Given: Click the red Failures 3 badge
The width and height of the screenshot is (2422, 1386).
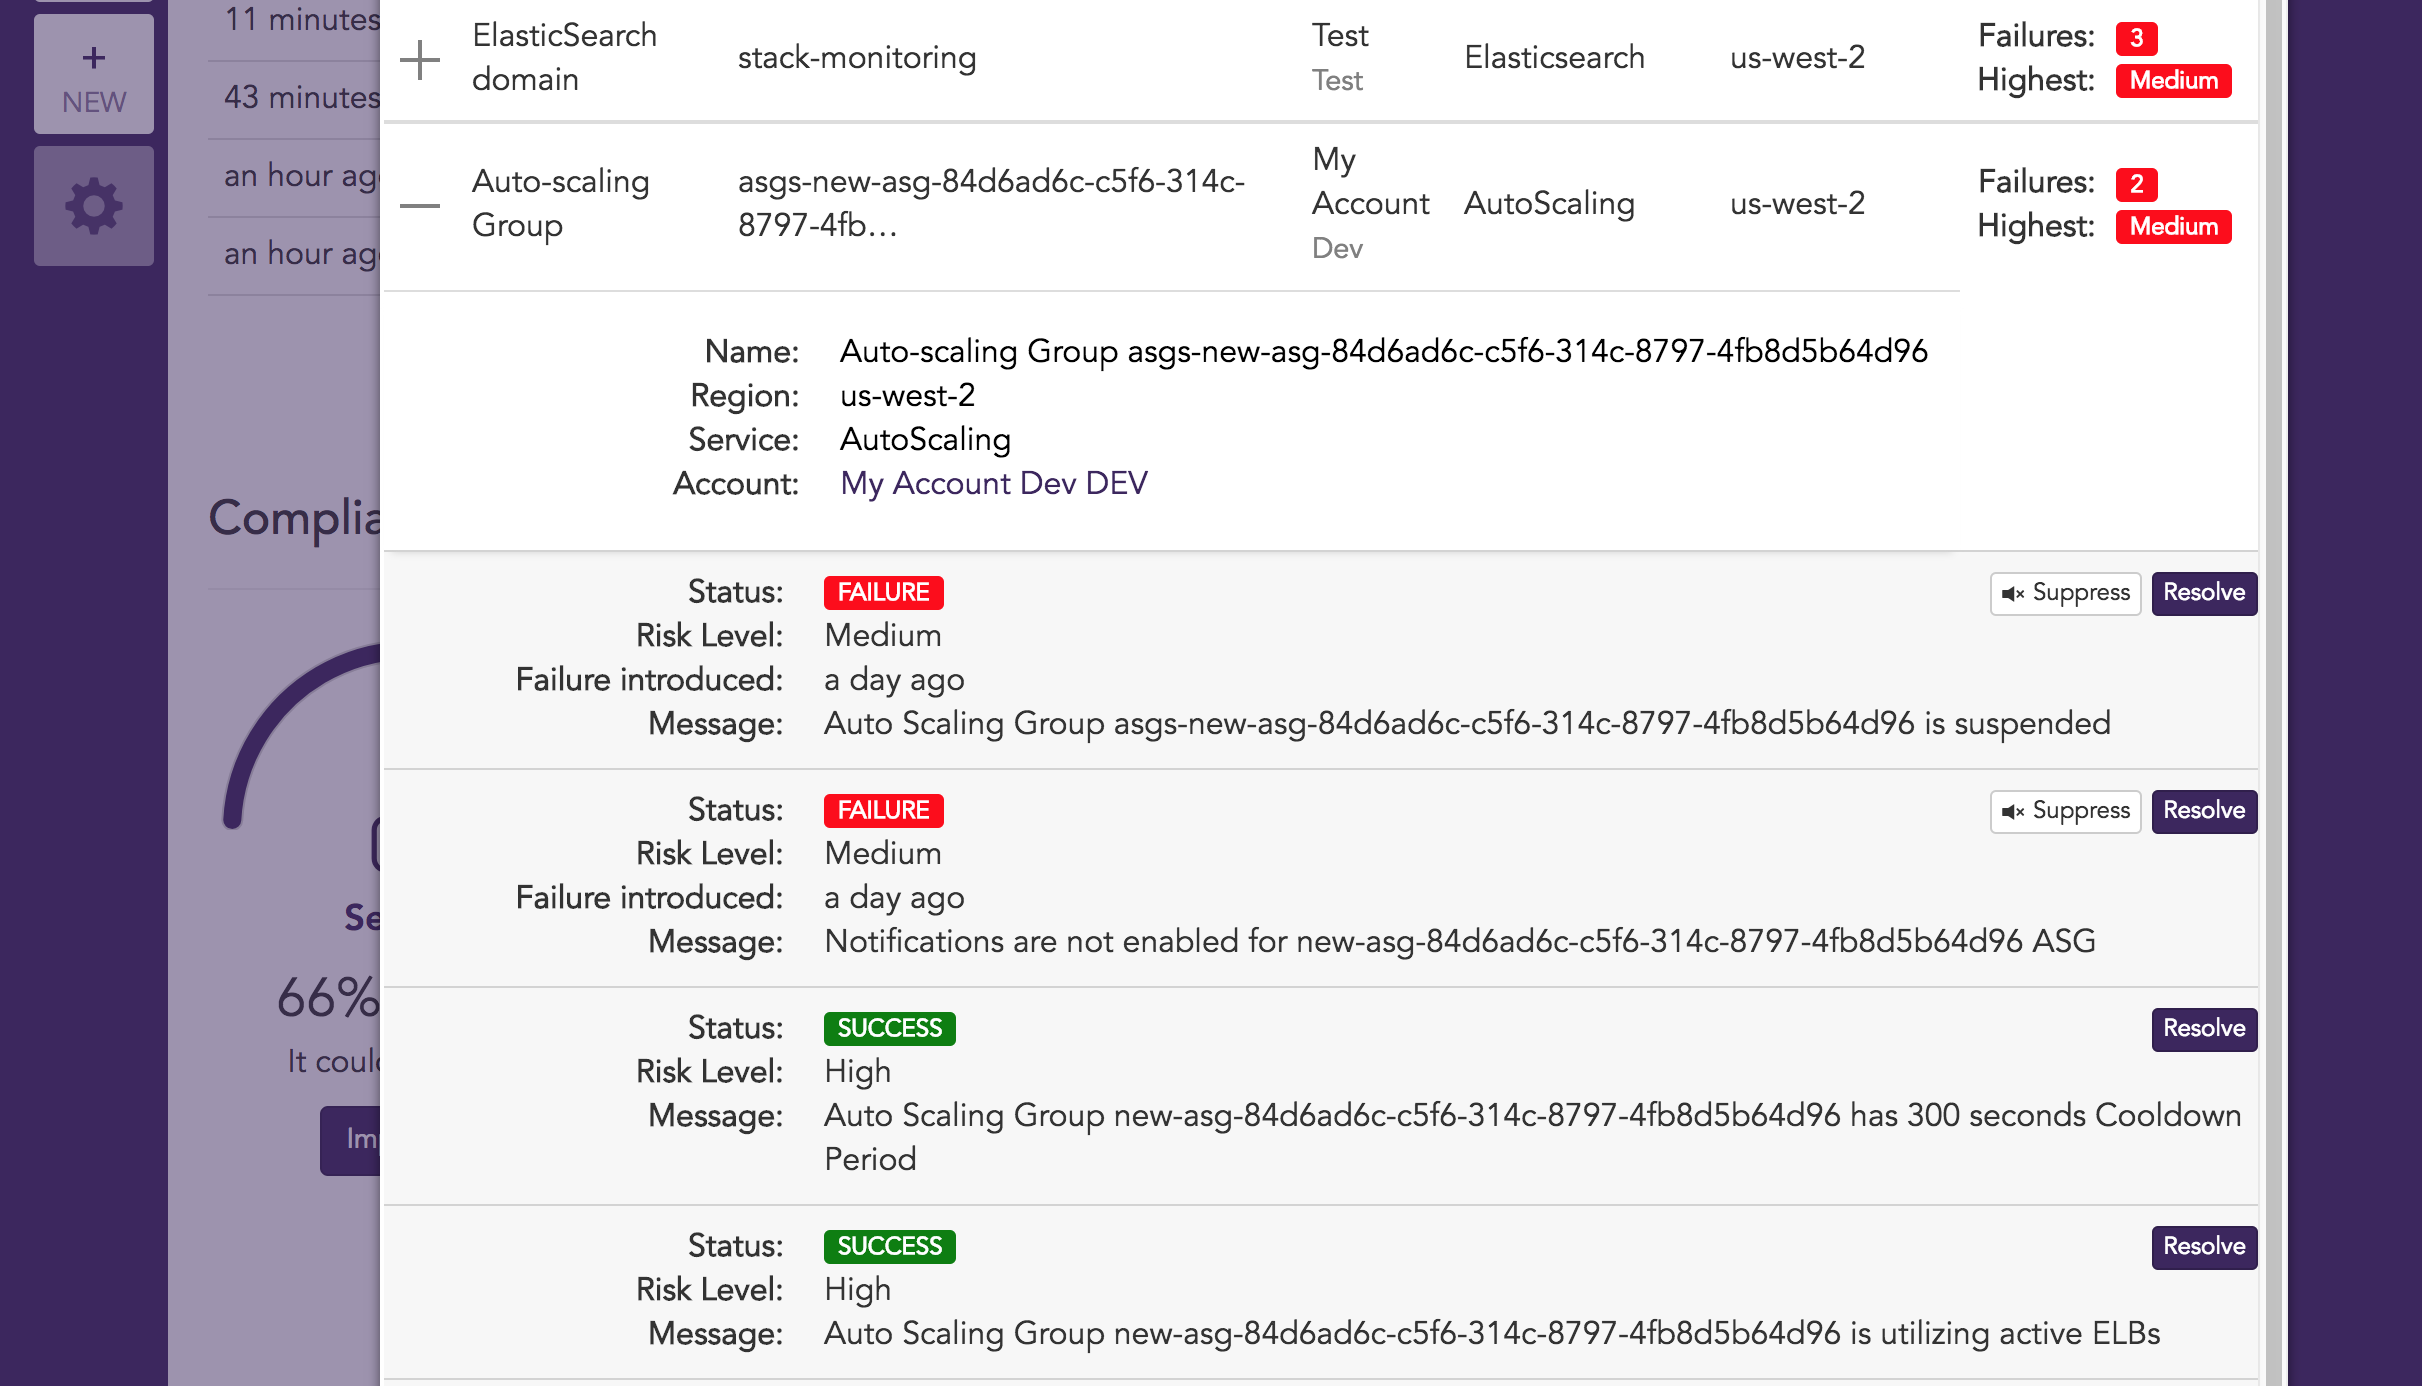Looking at the screenshot, I should (2136, 38).
